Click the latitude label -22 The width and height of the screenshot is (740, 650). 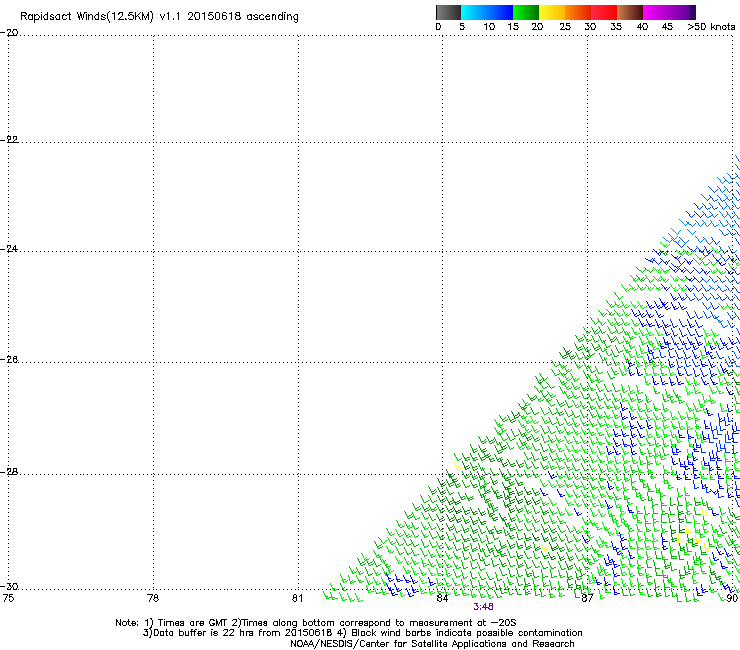10,140
